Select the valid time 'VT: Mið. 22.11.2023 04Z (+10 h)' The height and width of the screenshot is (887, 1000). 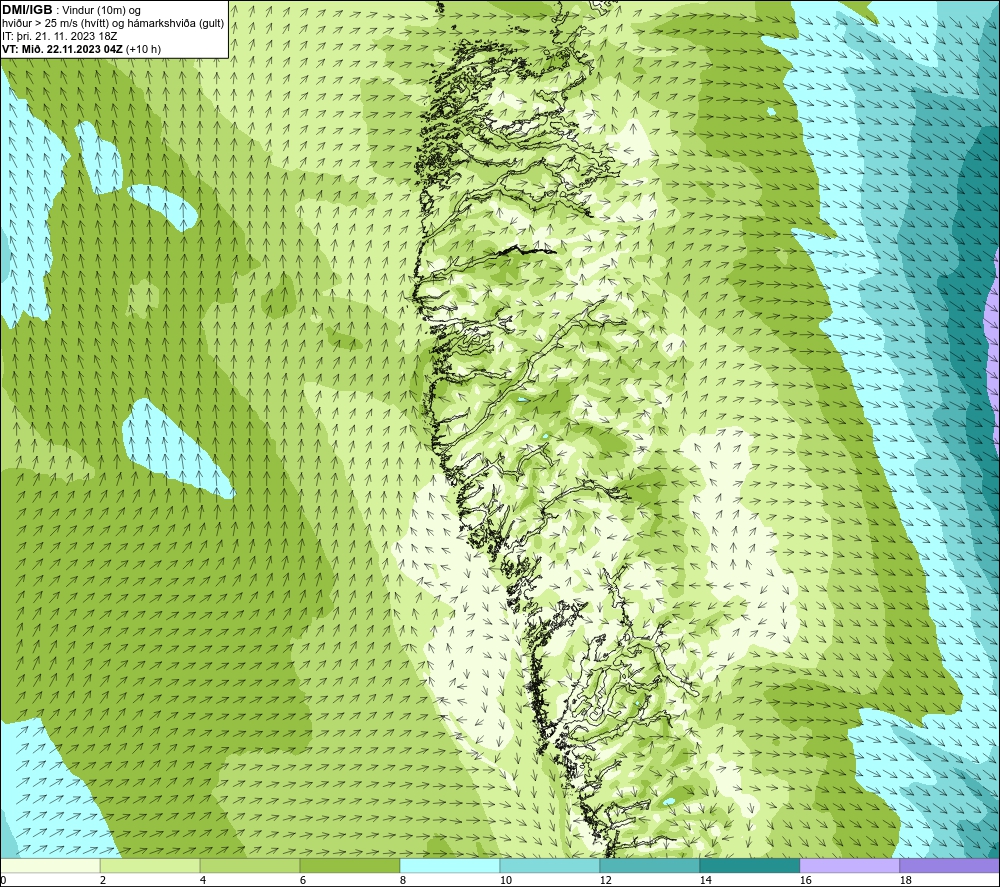pos(82,49)
